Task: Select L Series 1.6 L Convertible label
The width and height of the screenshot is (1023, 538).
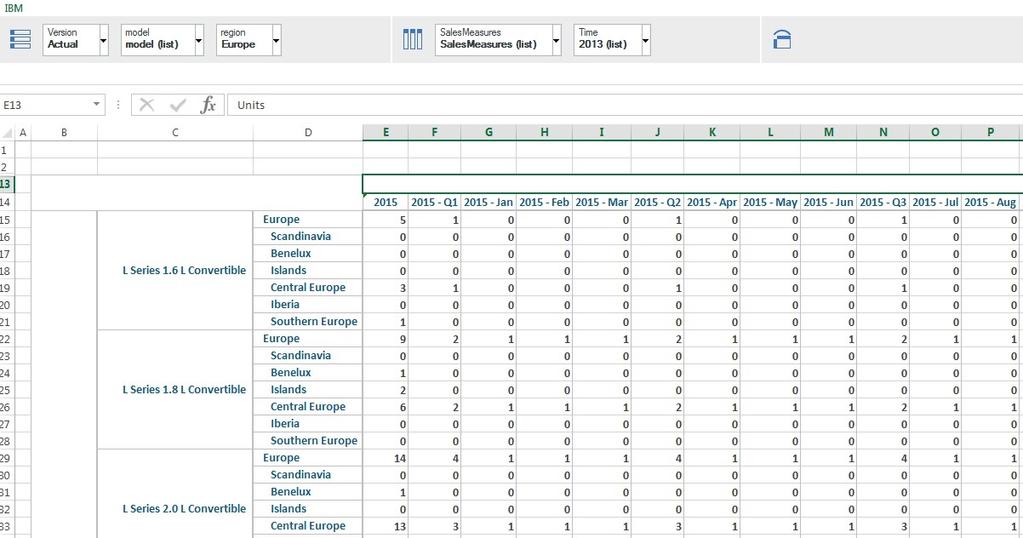Action: pos(184,270)
